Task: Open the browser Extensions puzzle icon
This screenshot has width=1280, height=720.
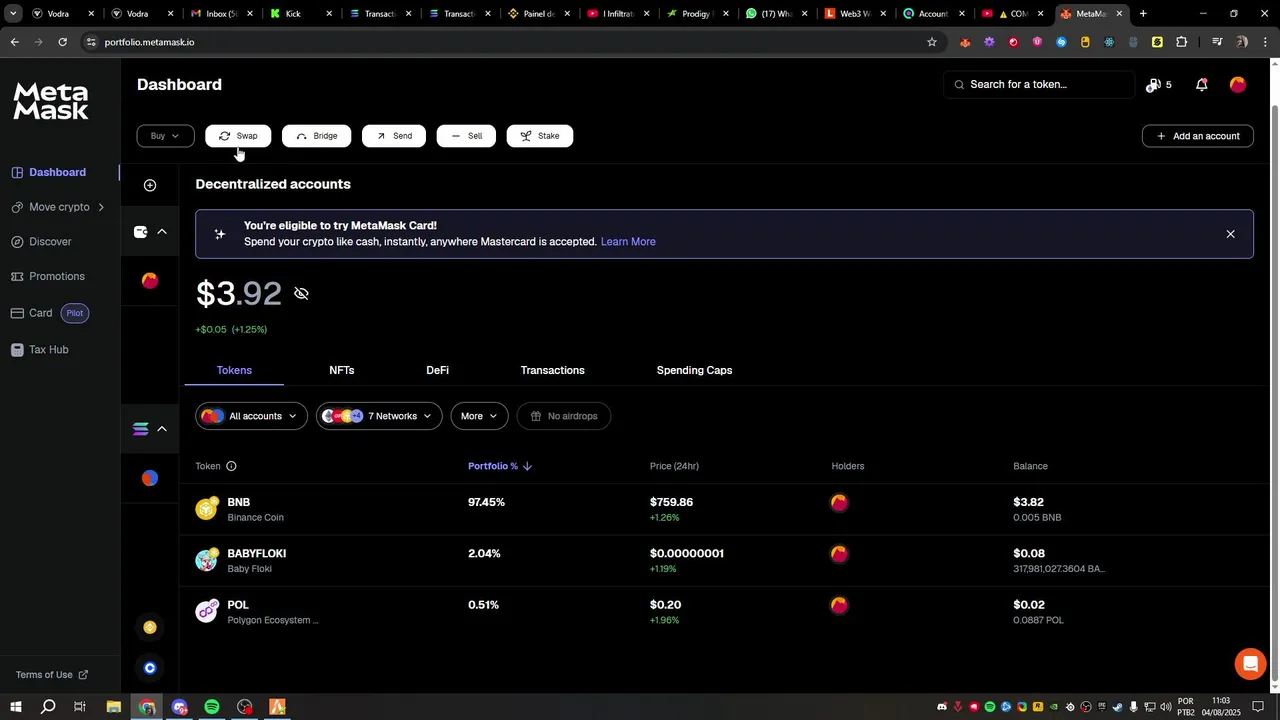Action: click(x=1181, y=42)
